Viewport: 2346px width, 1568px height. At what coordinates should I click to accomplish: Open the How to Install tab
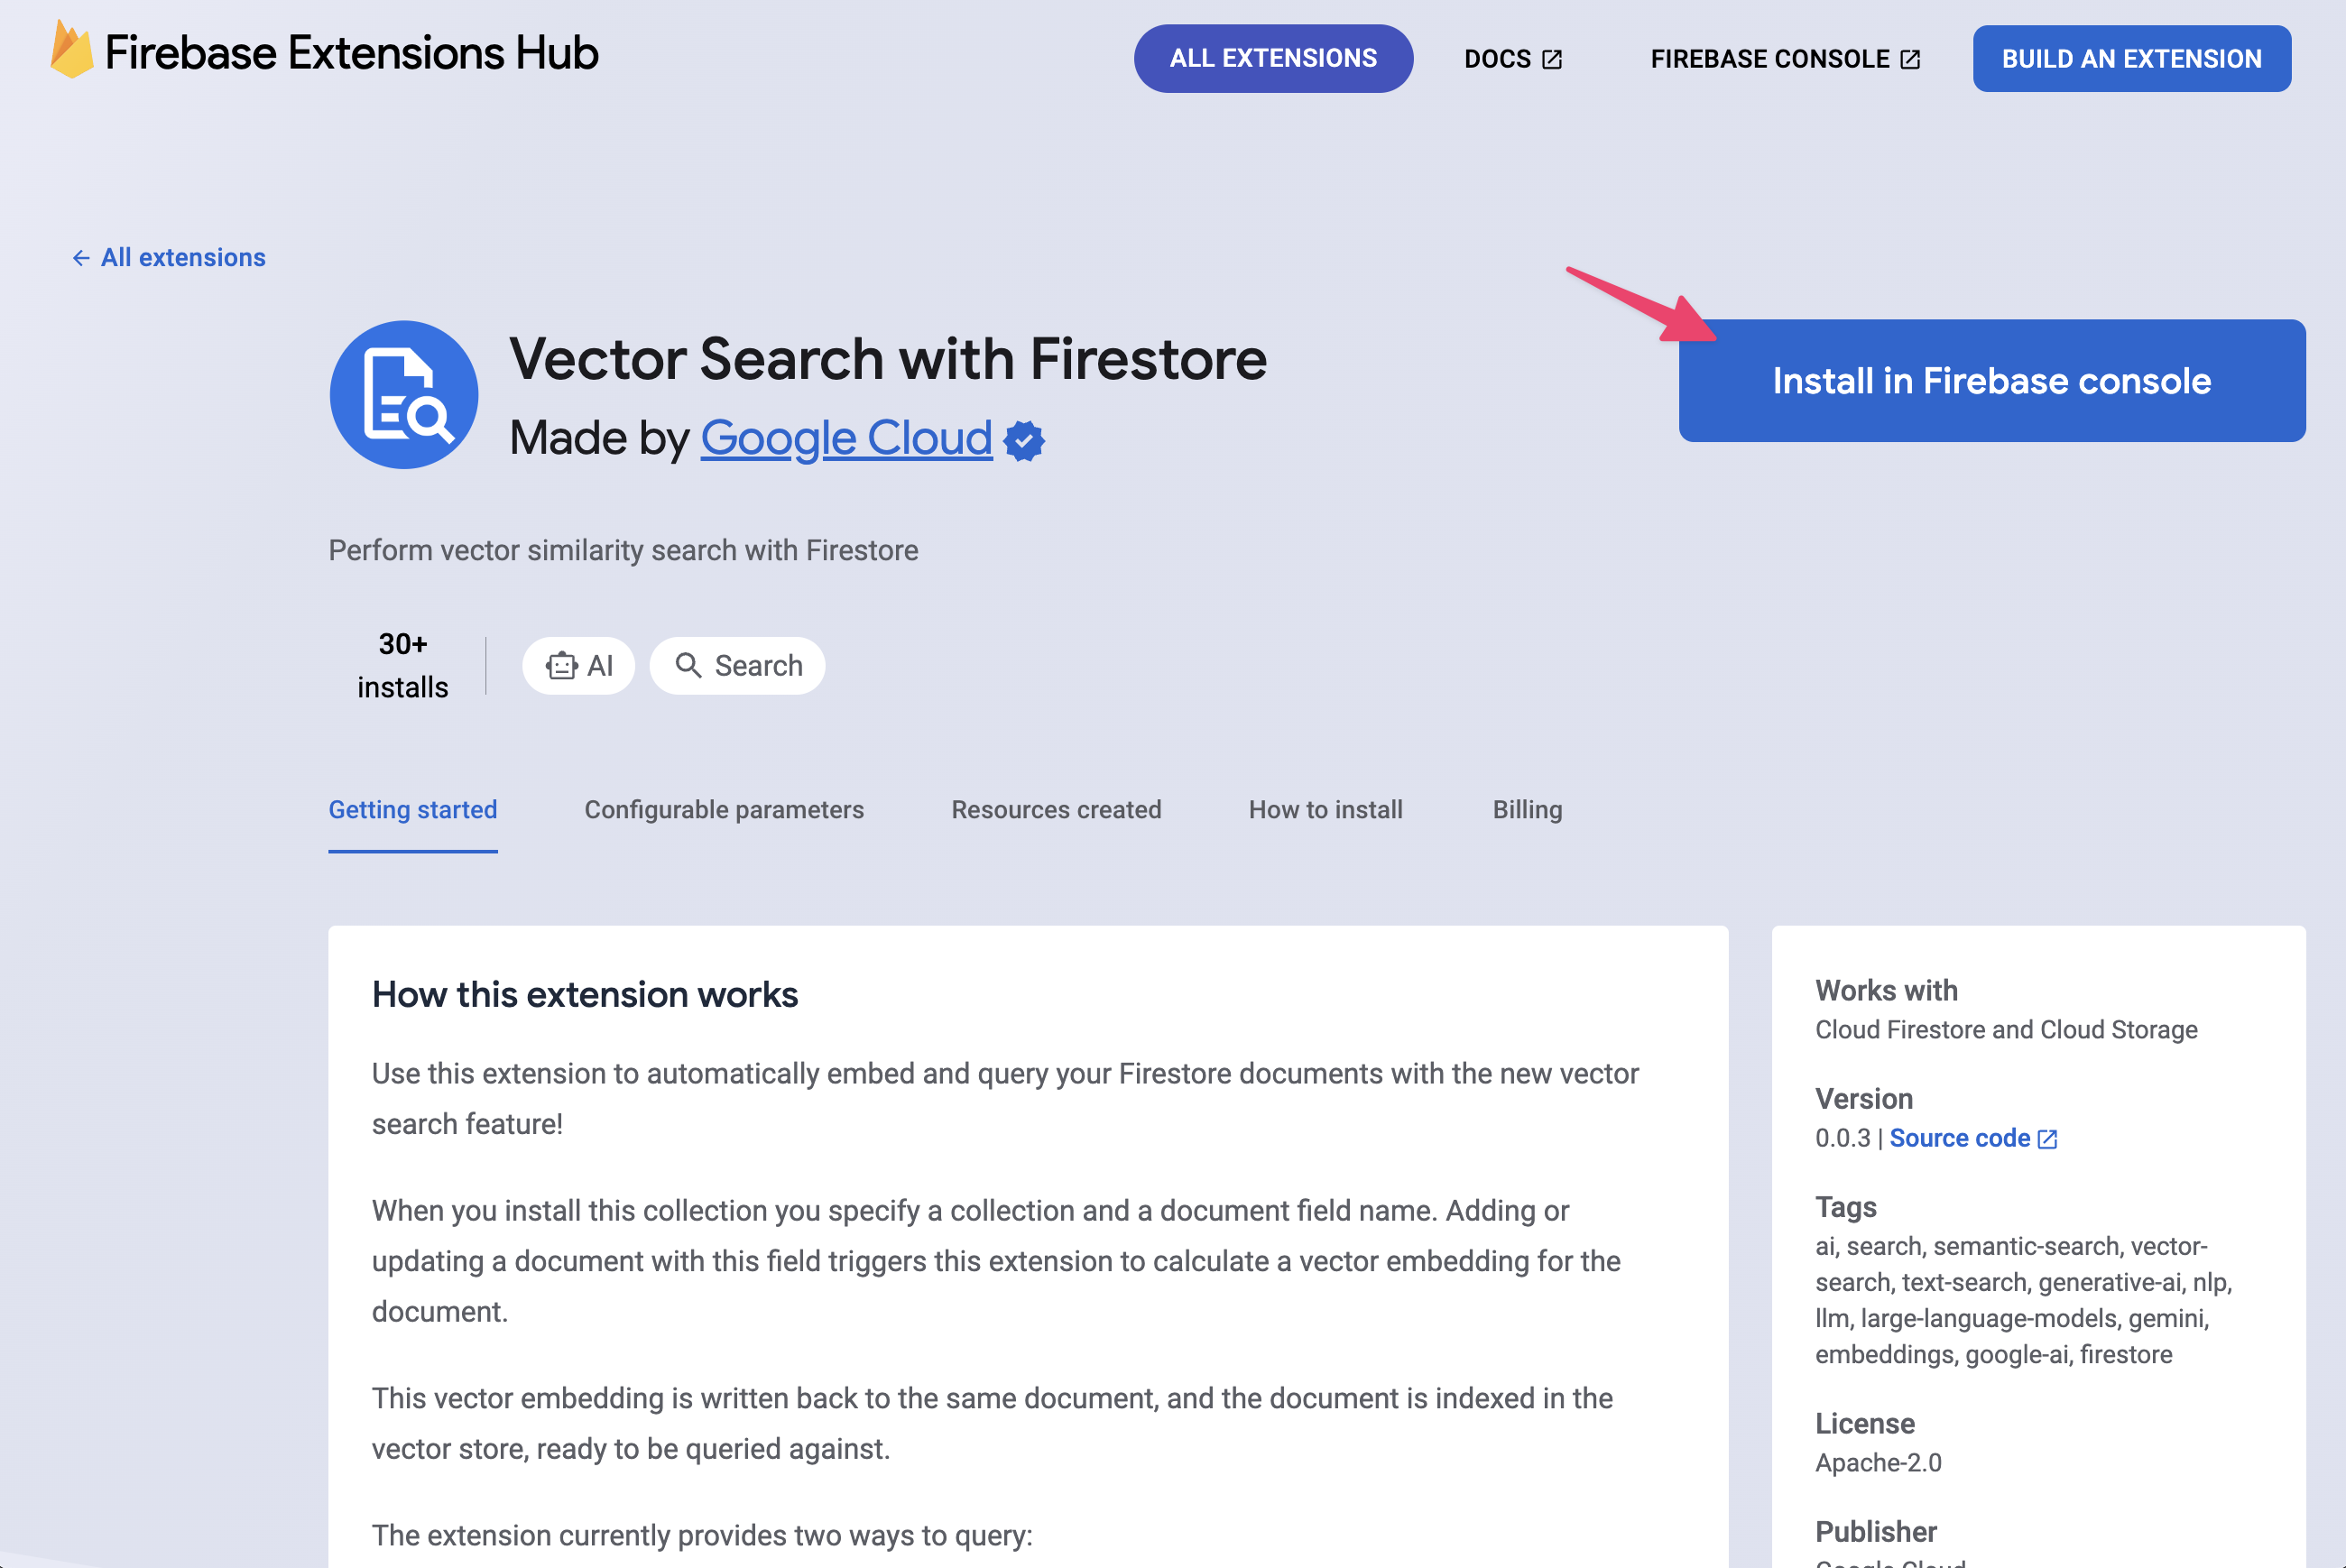click(1325, 810)
